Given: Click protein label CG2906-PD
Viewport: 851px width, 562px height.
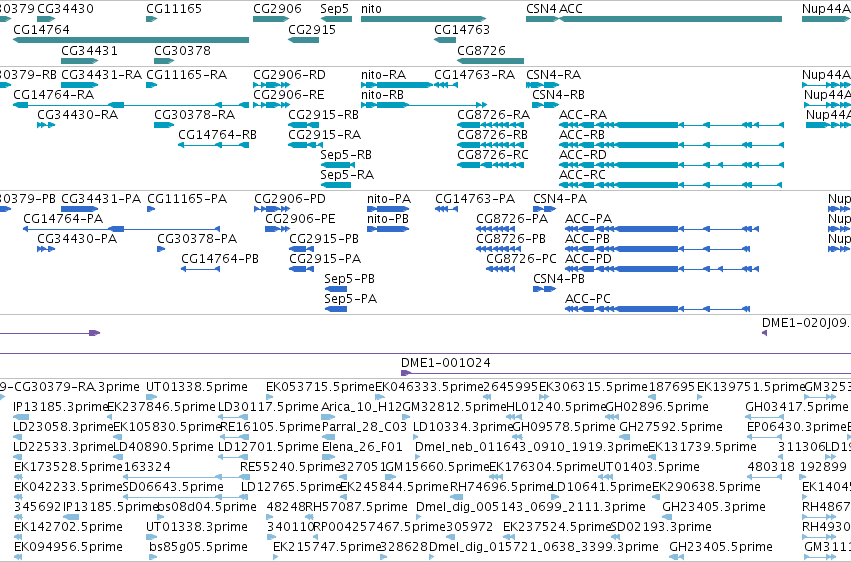Looking at the screenshot, I should pyautogui.click(x=290, y=199).
